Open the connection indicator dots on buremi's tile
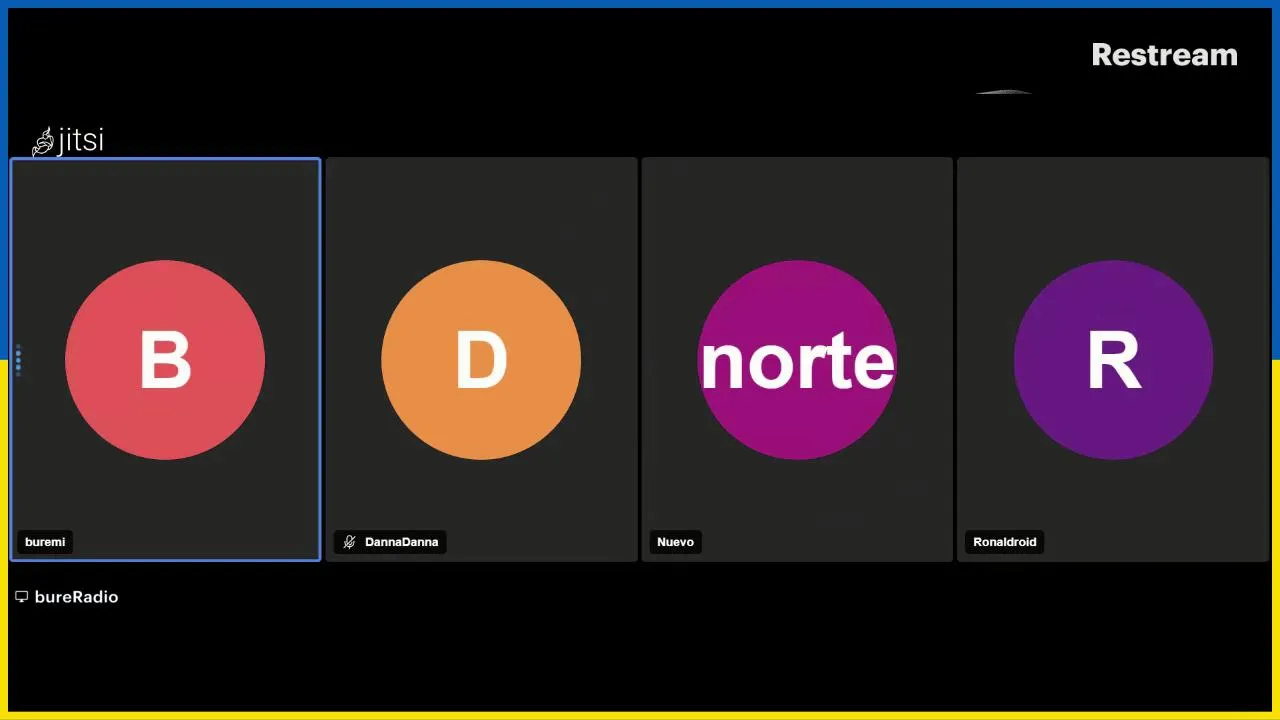This screenshot has height=720, width=1280. pyautogui.click(x=18, y=361)
